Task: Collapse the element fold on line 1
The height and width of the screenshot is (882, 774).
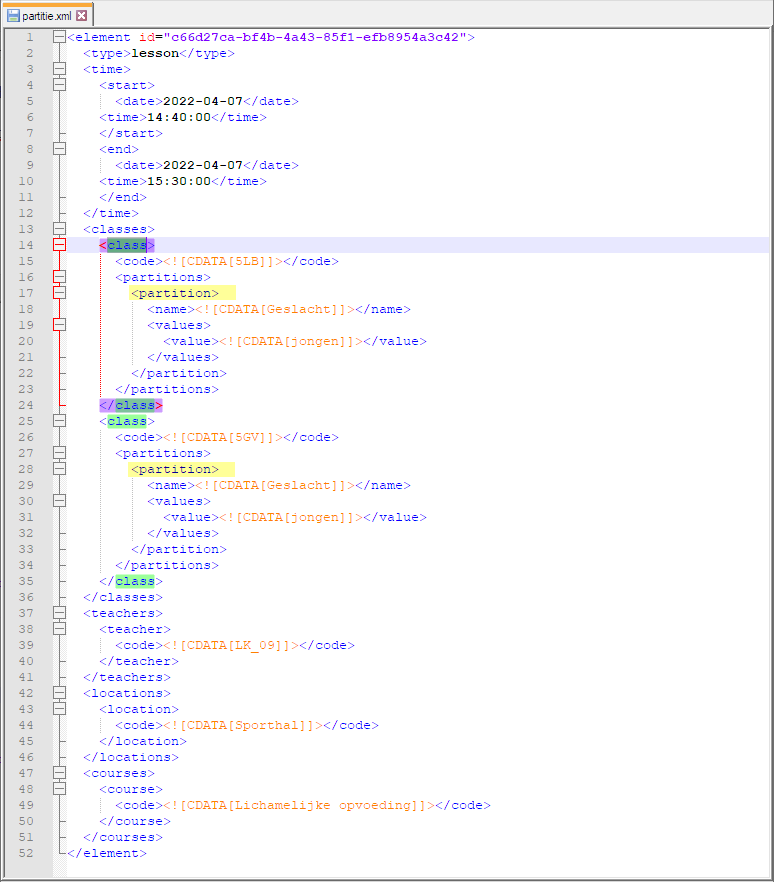Action: [x=59, y=37]
